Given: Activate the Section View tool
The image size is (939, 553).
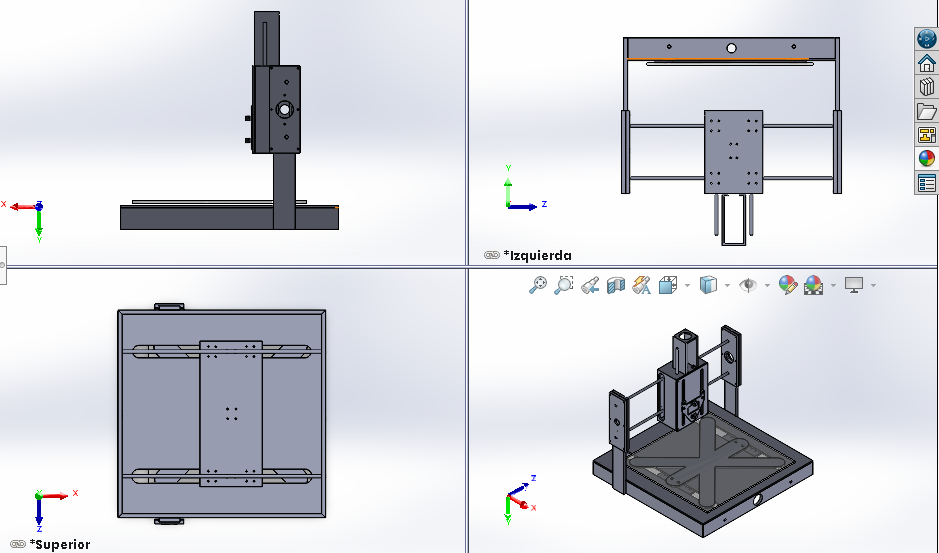Looking at the screenshot, I should 616,285.
